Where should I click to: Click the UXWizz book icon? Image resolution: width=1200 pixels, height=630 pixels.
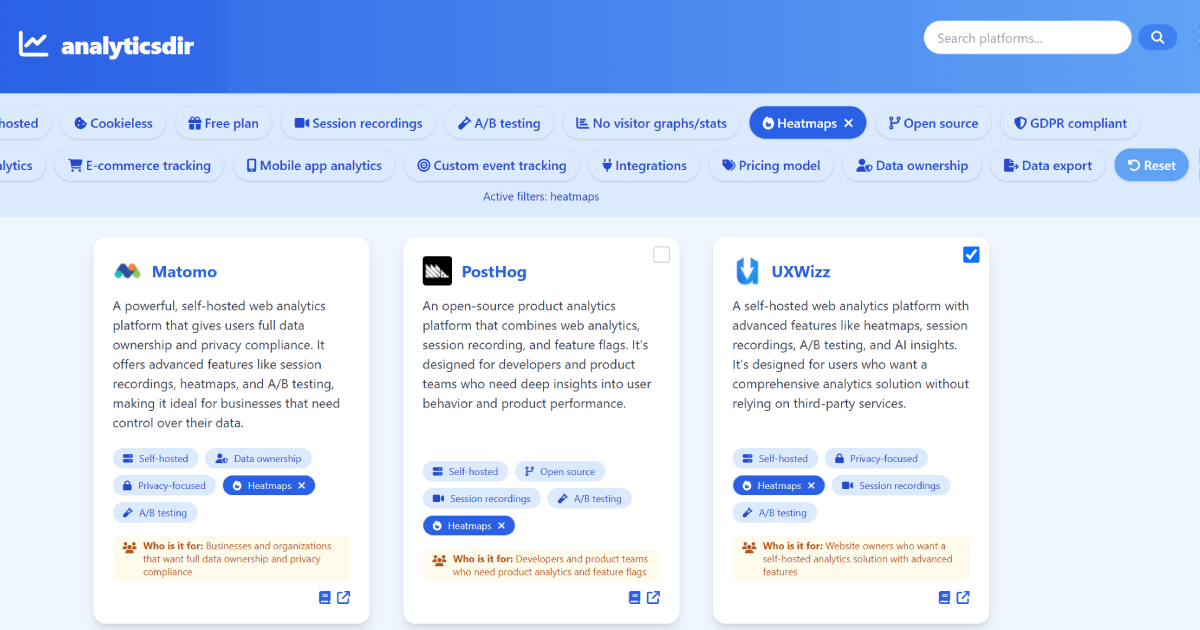[x=944, y=598]
